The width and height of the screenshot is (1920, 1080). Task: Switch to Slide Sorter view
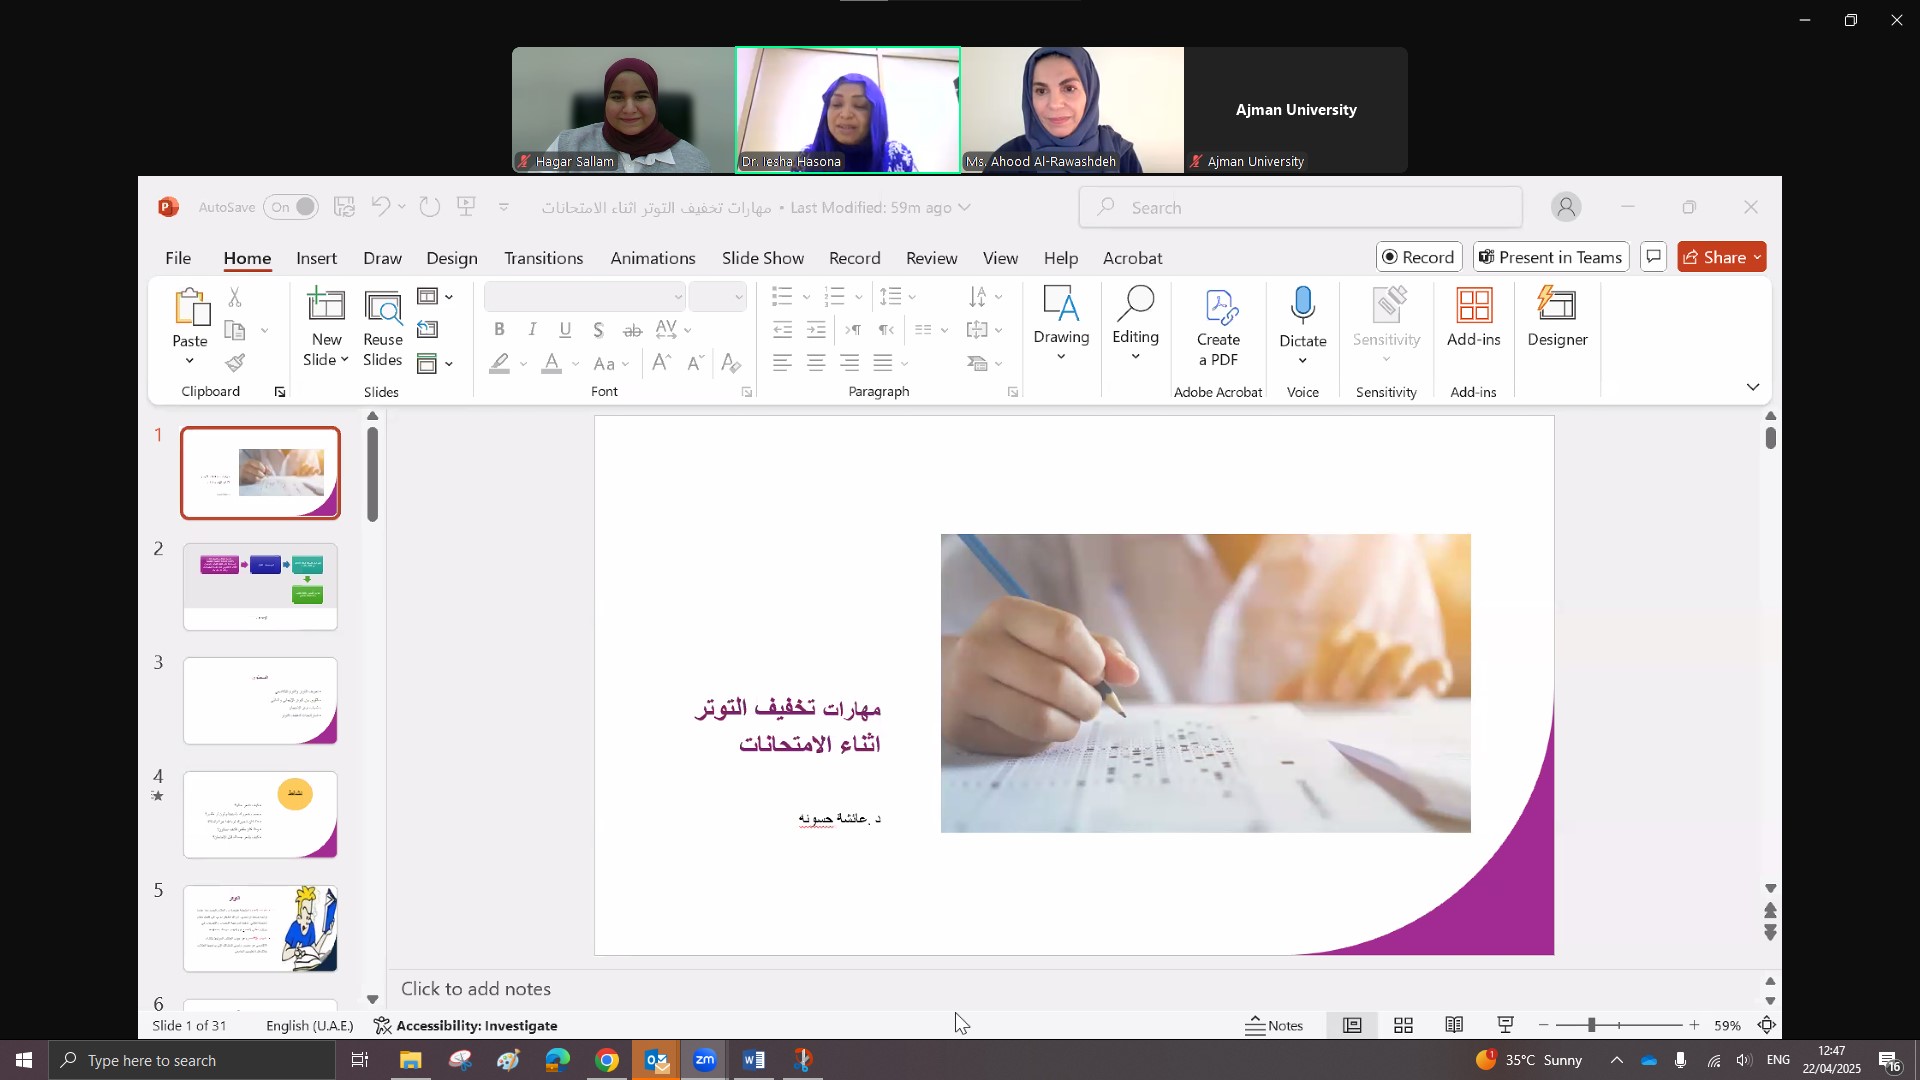click(x=1403, y=1025)
